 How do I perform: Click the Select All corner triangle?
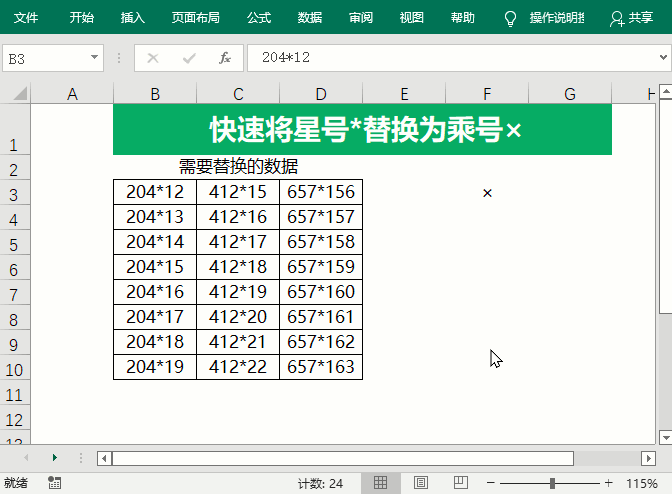20,93
